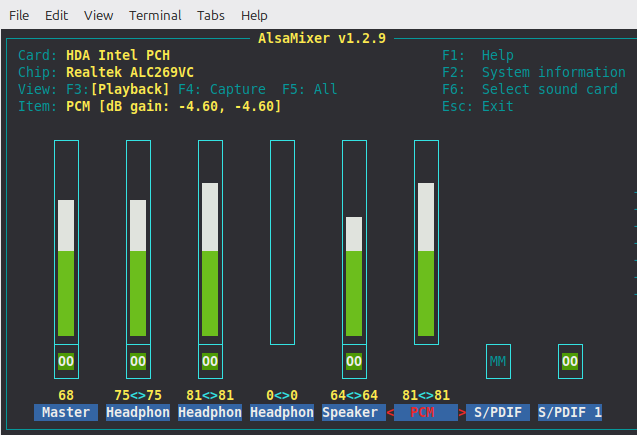
Task: Toggle mute box under the 75<>75 Headphone channel
Action: [138, 361]
